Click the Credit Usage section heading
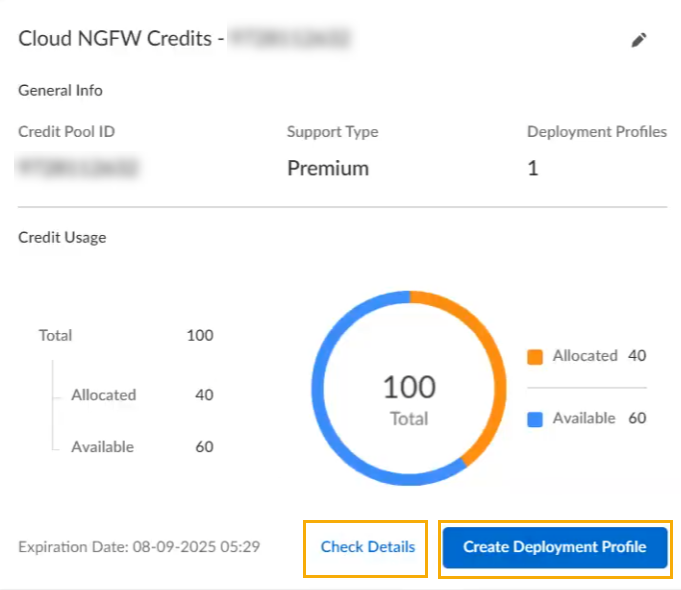 point(62,238)
